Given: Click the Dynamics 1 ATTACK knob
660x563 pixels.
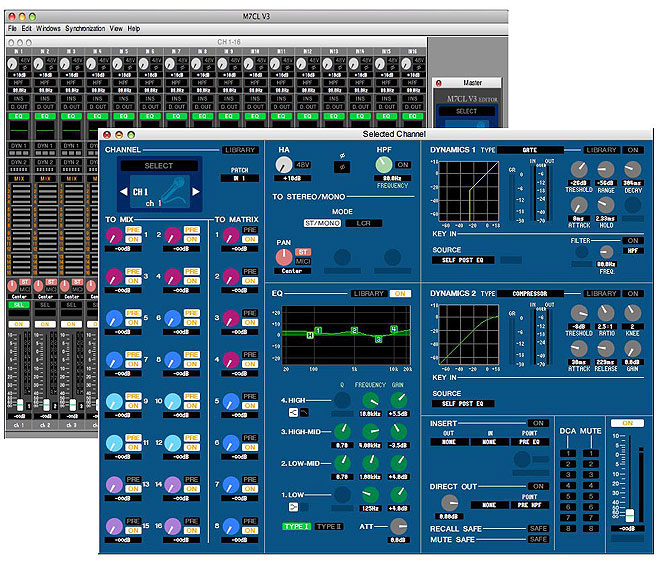Looking at the screenshot, I should pos(579,205).
